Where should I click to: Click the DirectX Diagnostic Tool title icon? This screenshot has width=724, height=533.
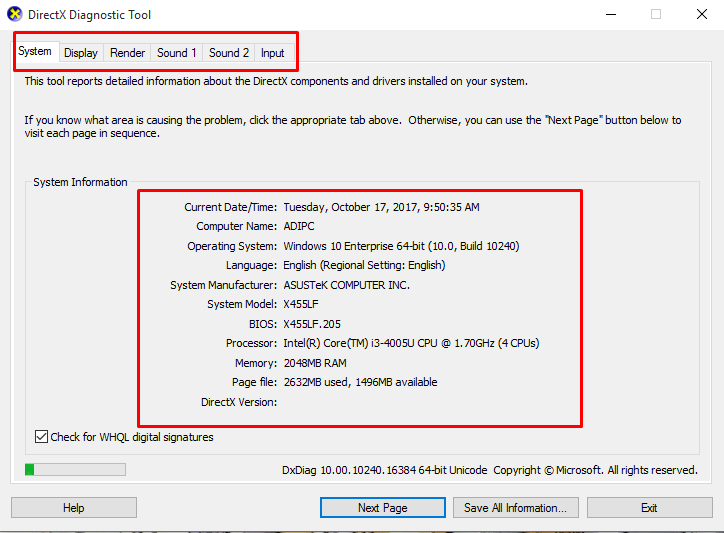click(14, 14)
